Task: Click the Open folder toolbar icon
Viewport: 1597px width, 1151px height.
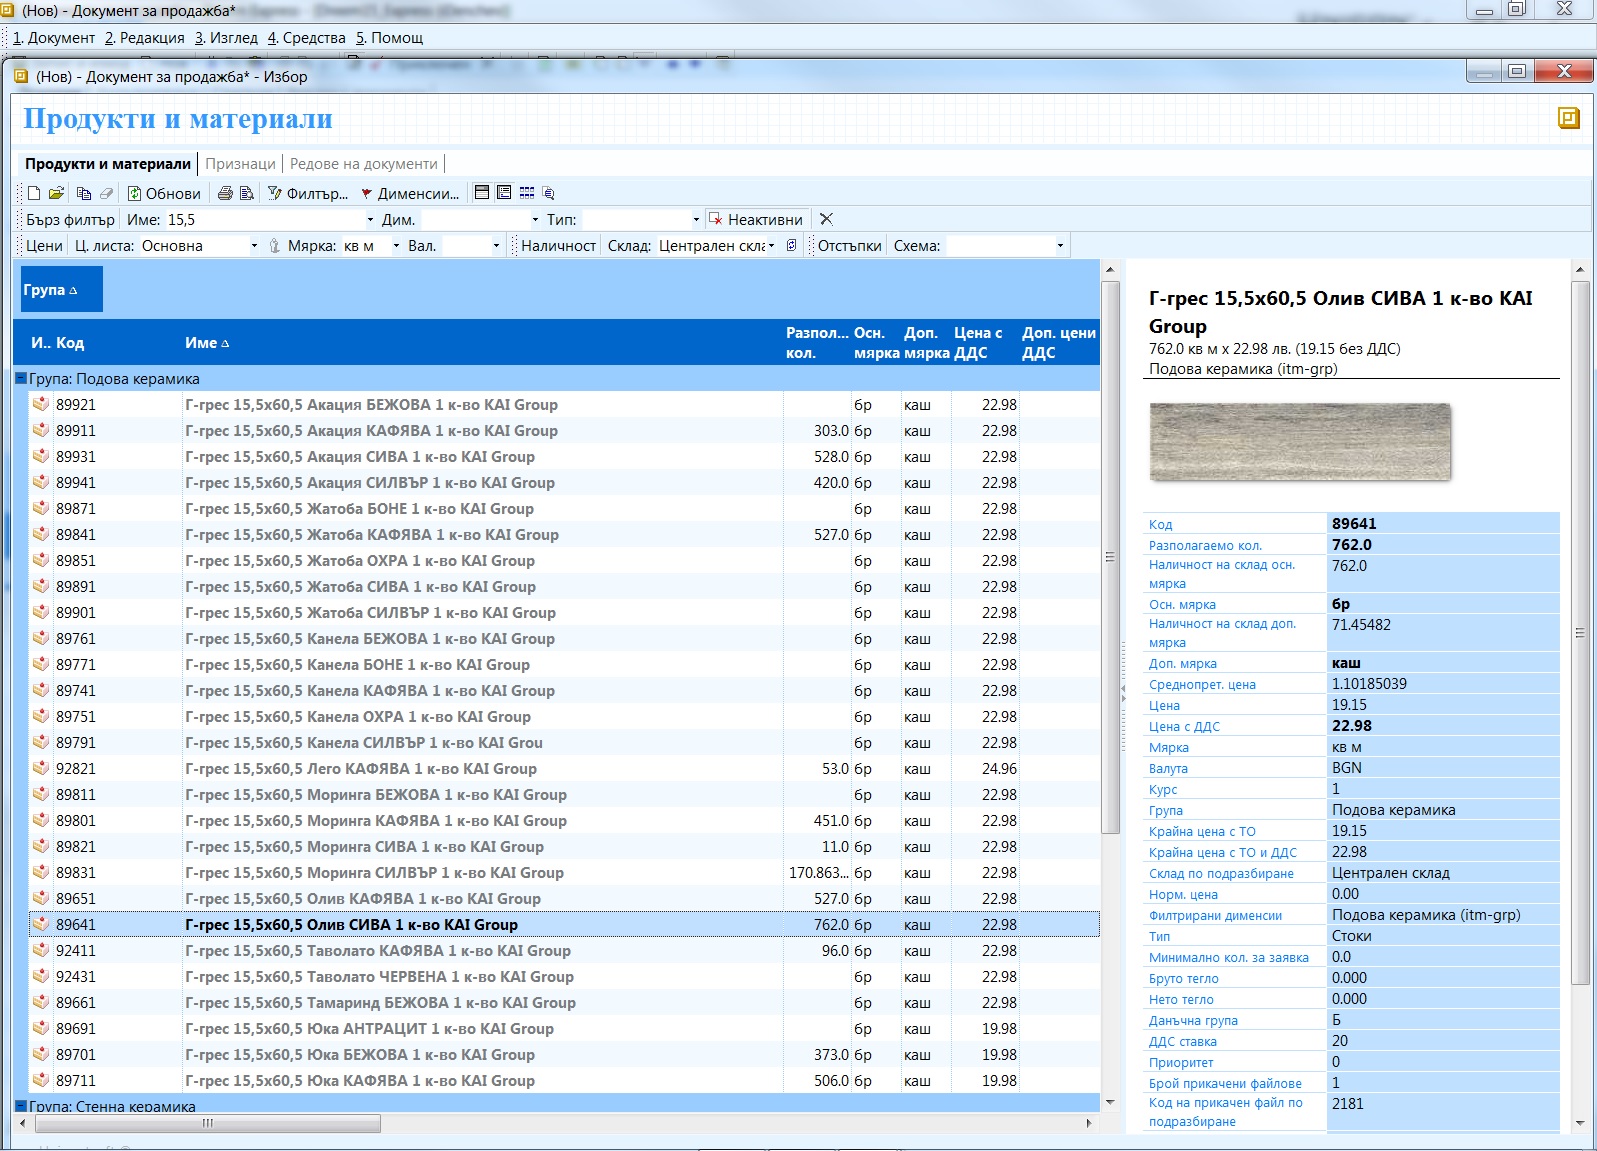Action: [56, 193]
